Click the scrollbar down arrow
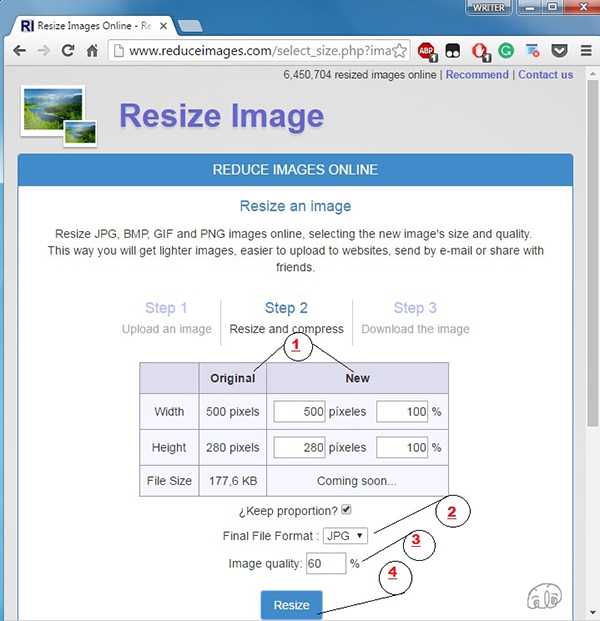Screen dimensions: 600x621 [x=592, y=613]
